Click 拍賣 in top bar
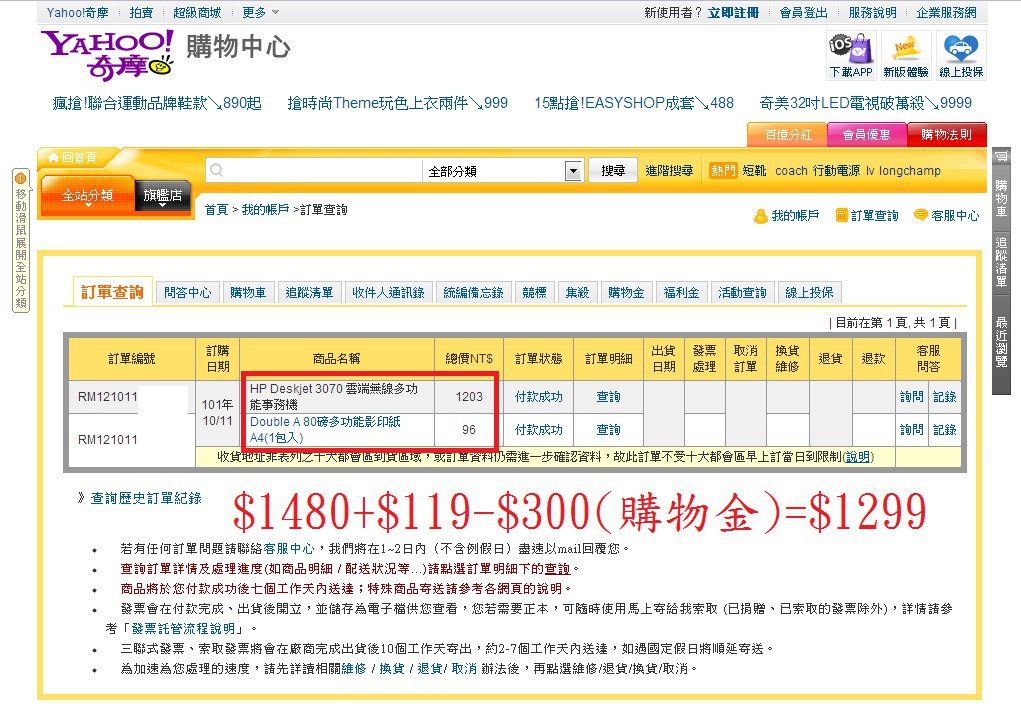This screenshot has width=1021, height=704. pos(141,12)
